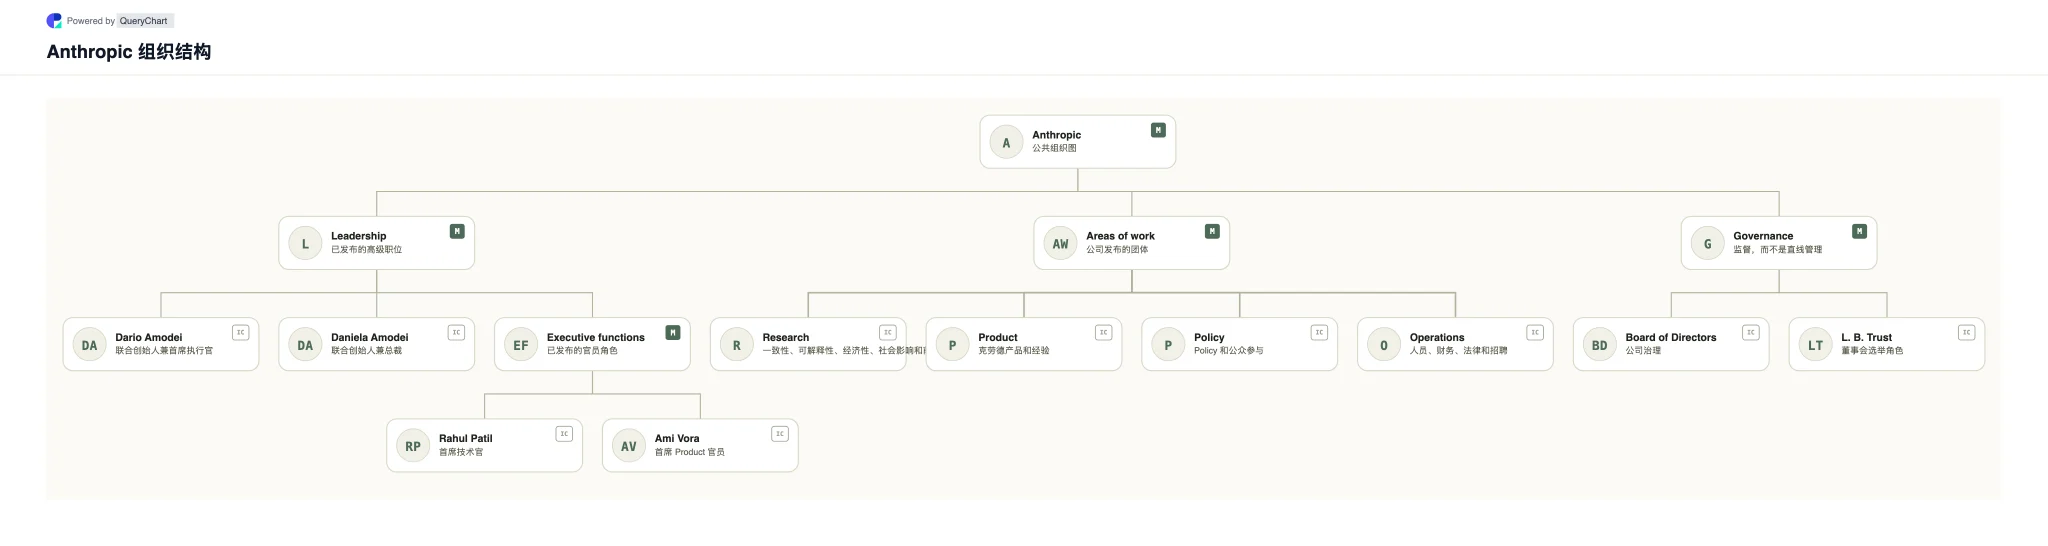Click the AV avatar on Ami Vora card

[629, 446]
